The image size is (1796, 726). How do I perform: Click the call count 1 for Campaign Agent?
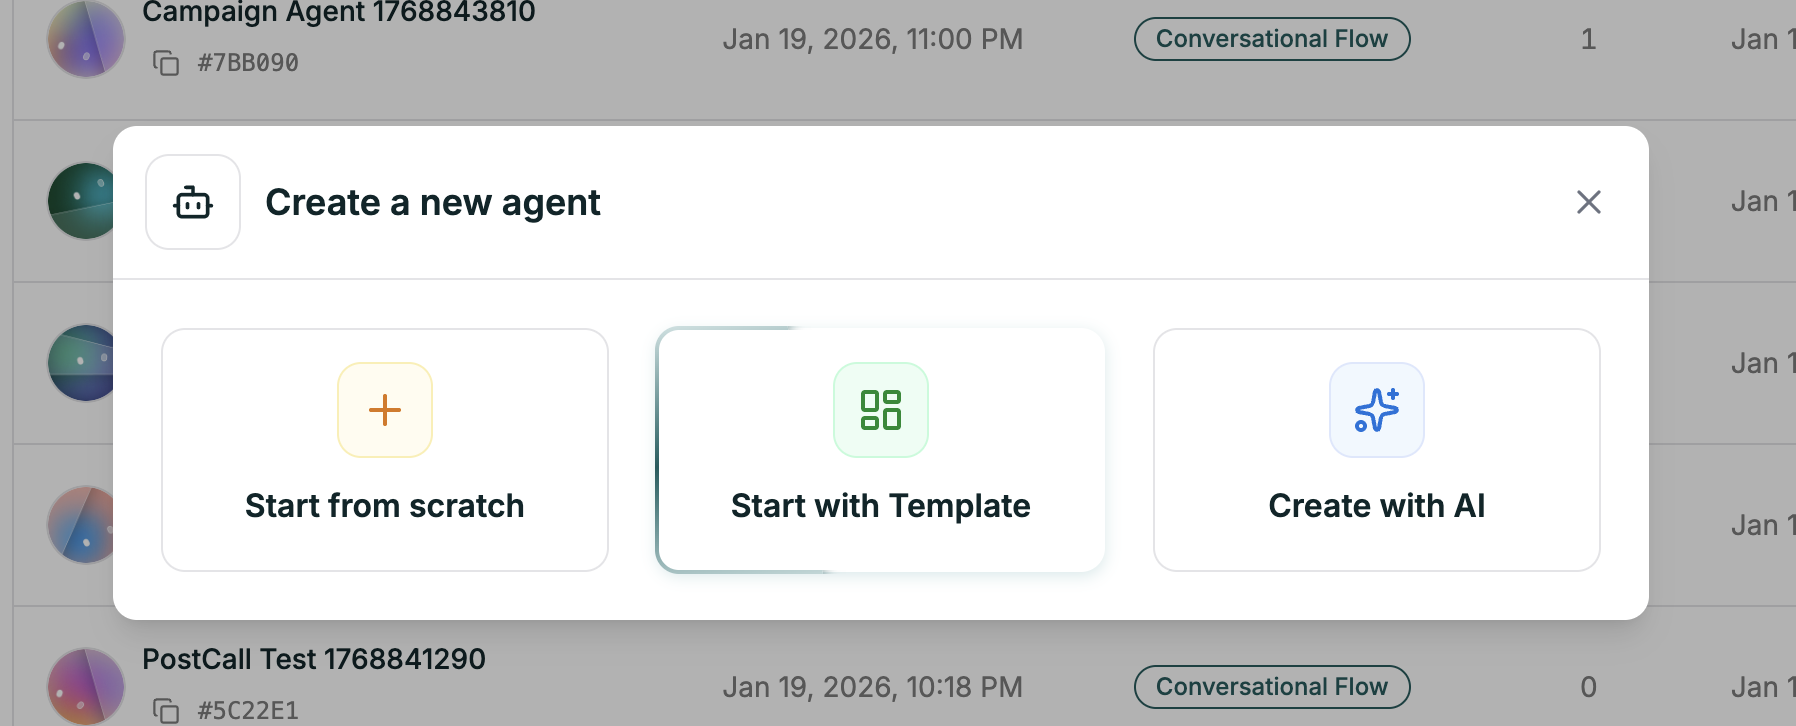point(1588,40)
